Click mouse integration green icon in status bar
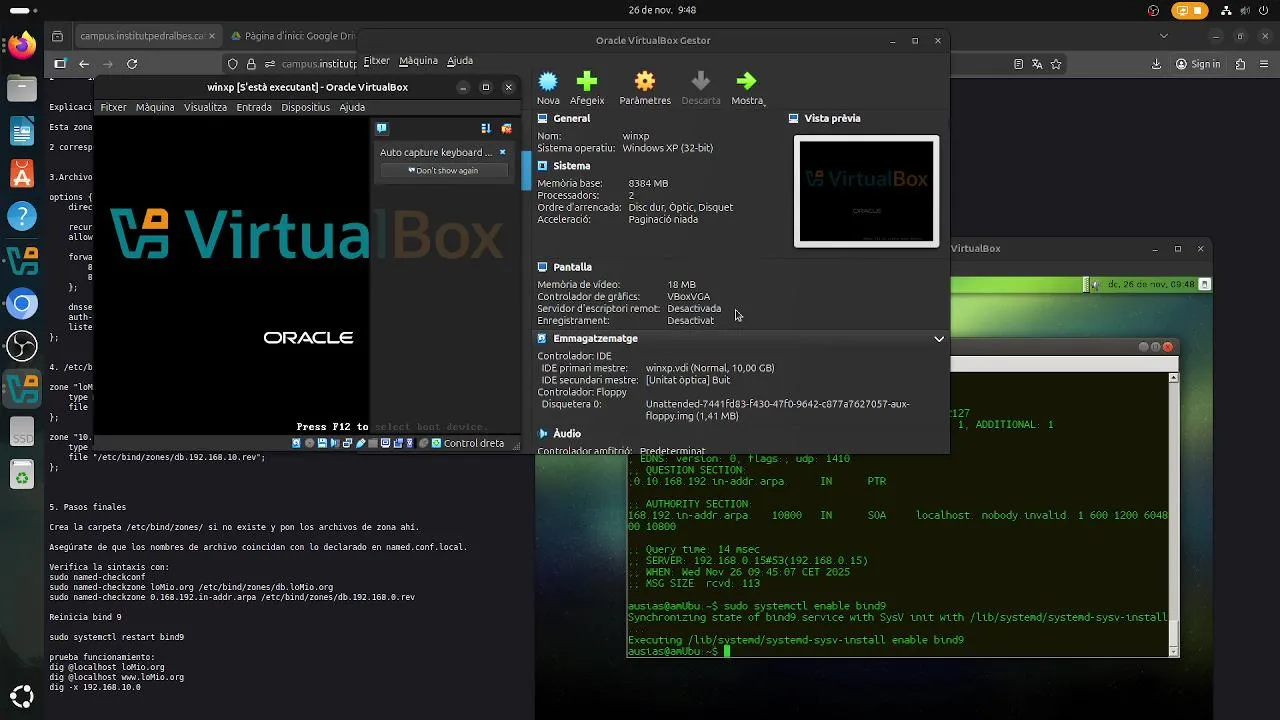 click(x=436, y=443)
